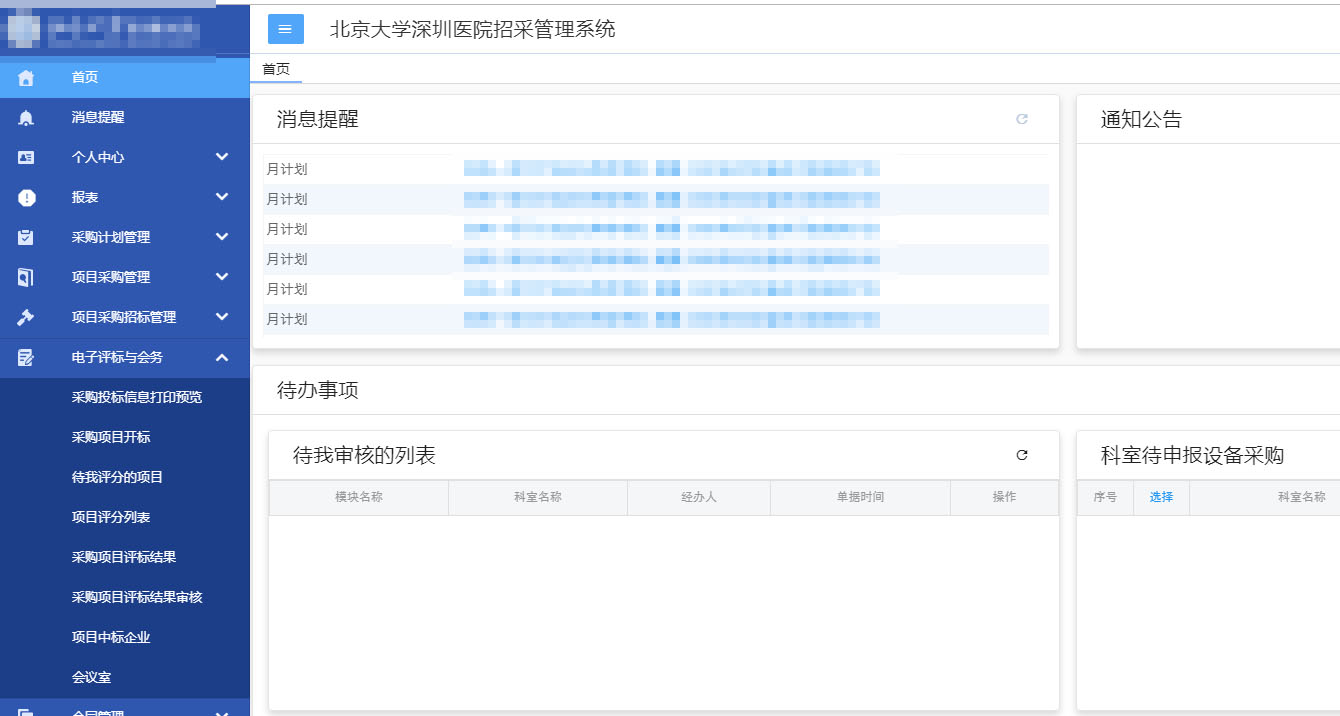Refresh the 待我审核的列表 panel

[x=1021, y=455]
